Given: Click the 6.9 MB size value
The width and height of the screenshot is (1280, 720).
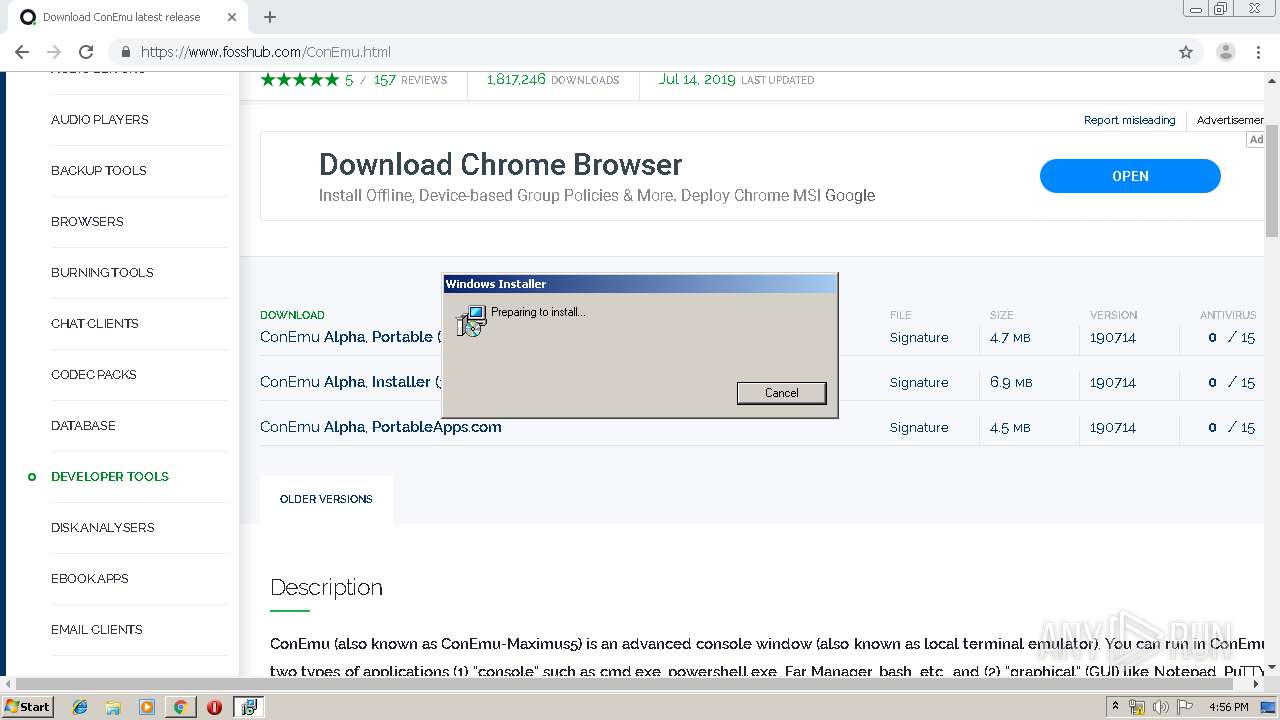Looking at the screenshot, I should click(x=1010, y=383).
